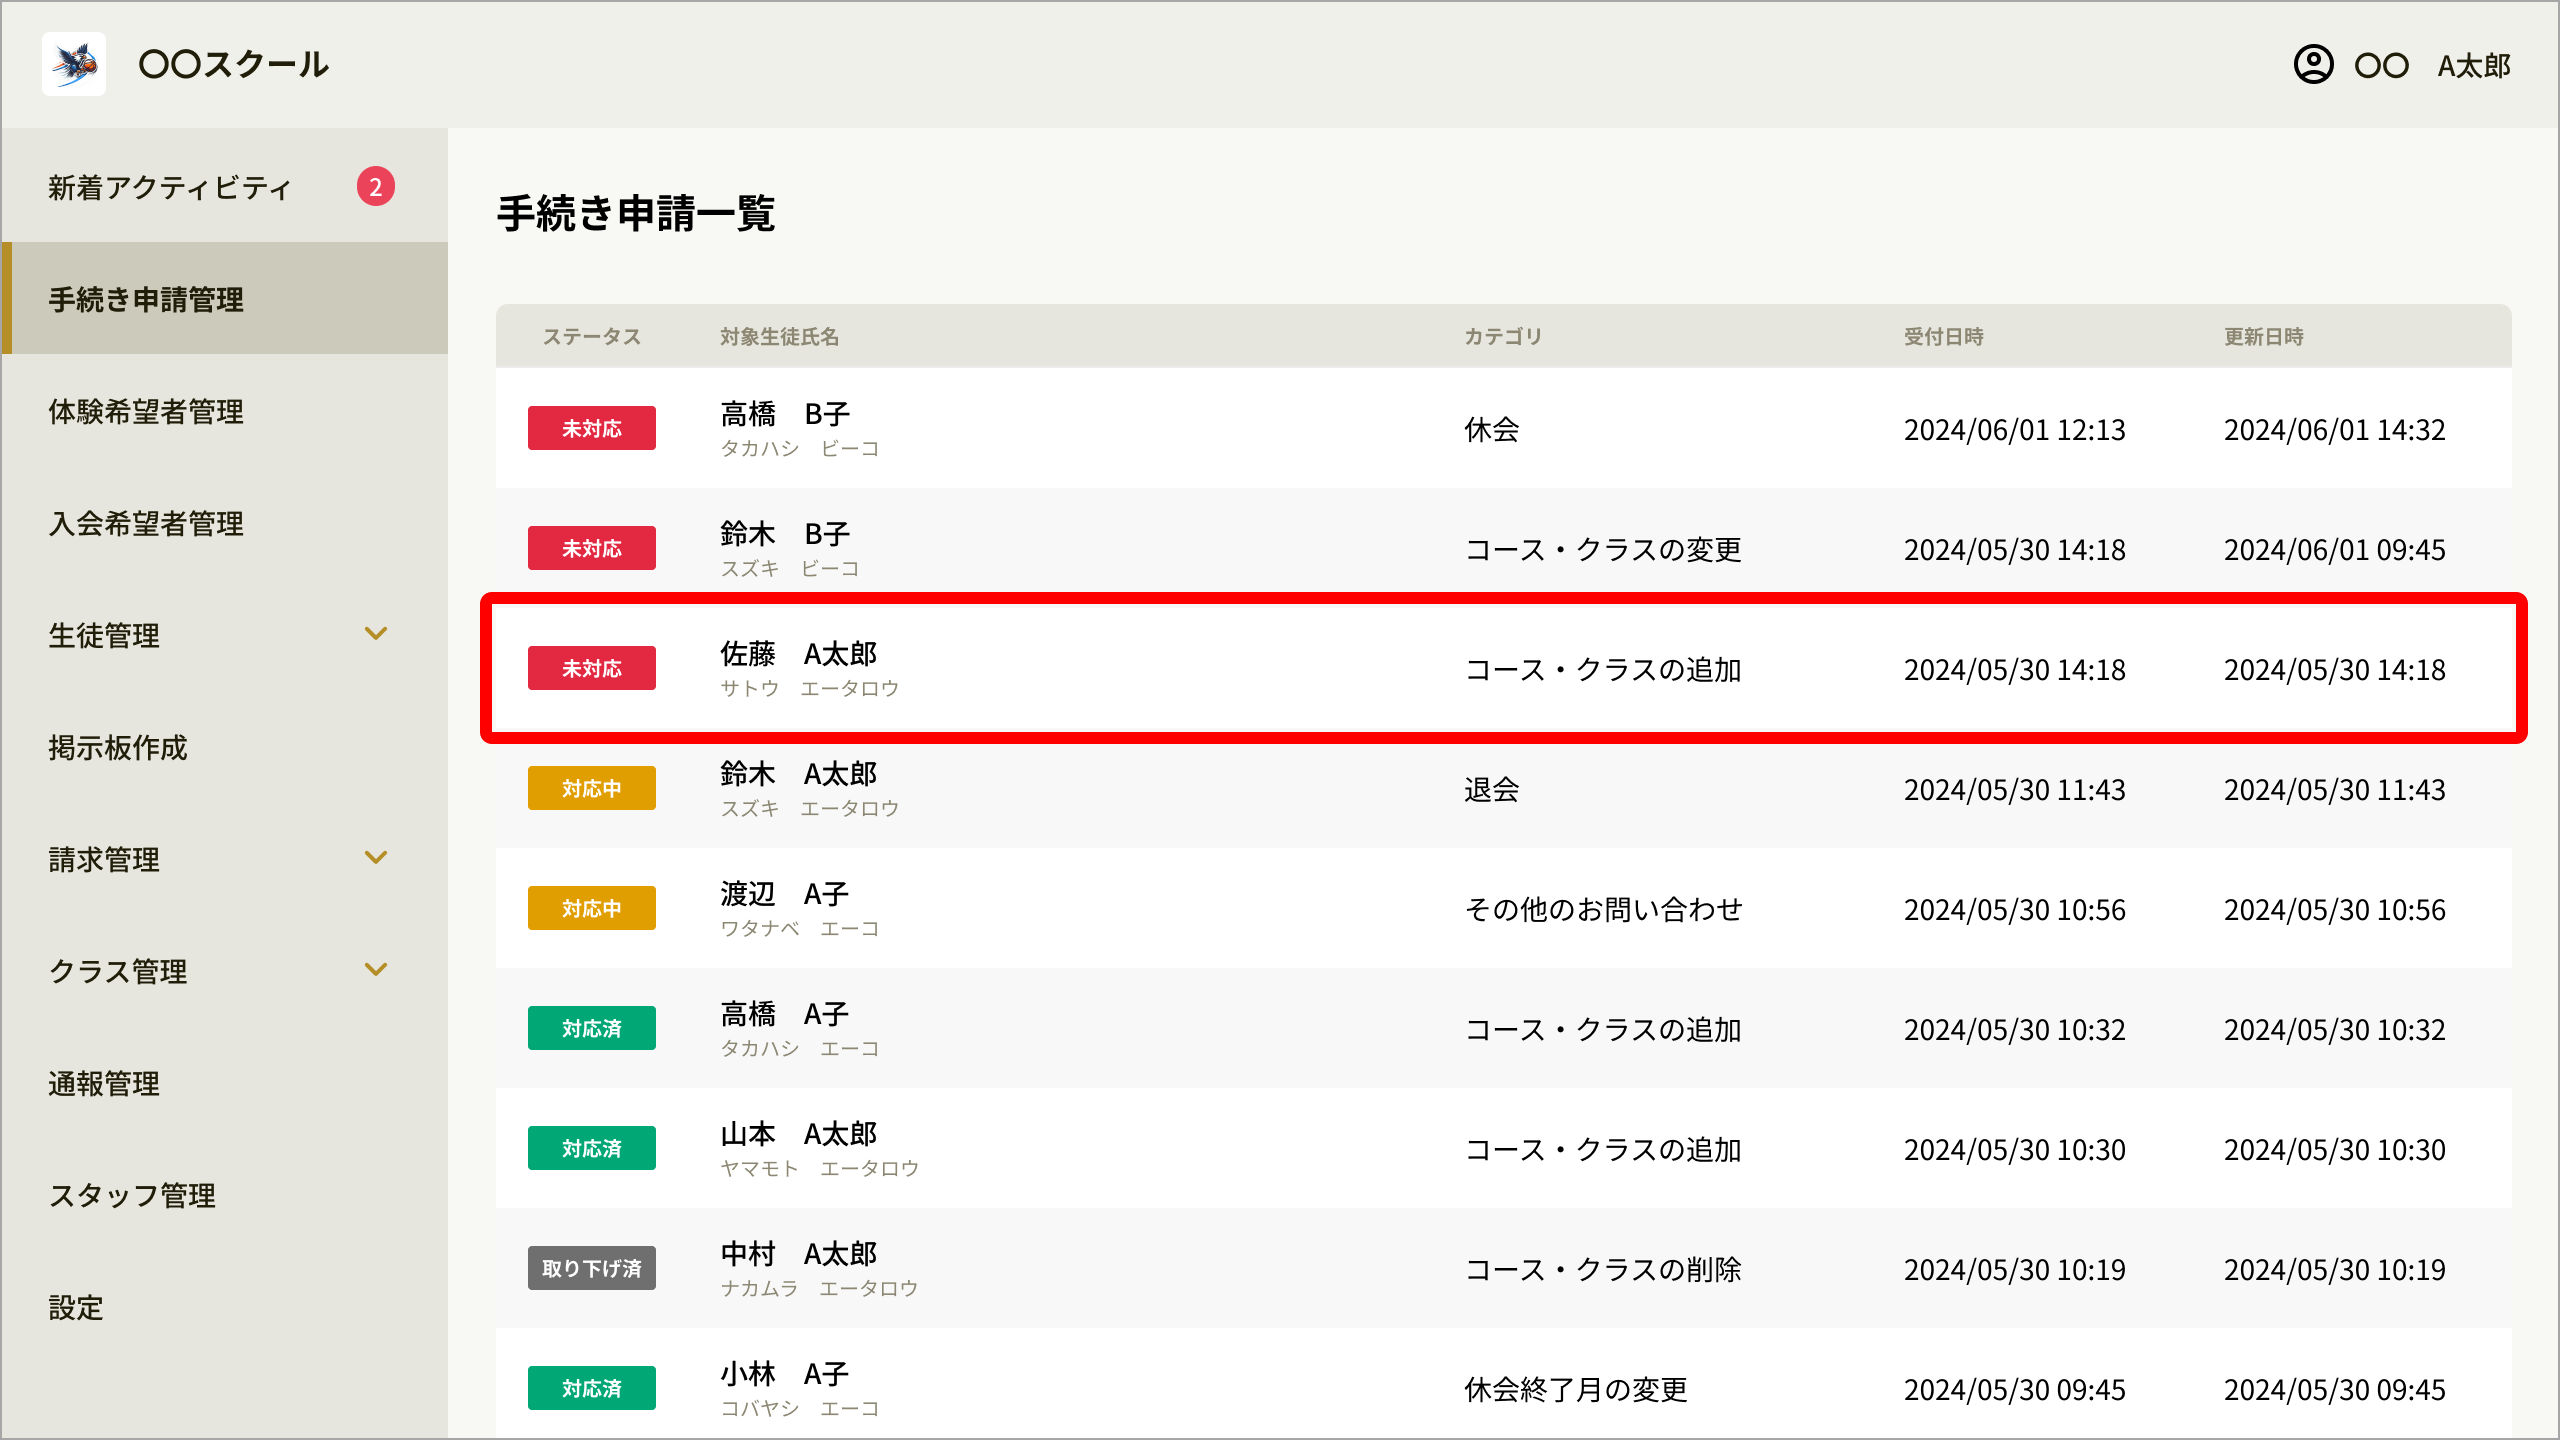
Task: Click category その他のお問い合わせ
Action: (x=1603, y=910)
